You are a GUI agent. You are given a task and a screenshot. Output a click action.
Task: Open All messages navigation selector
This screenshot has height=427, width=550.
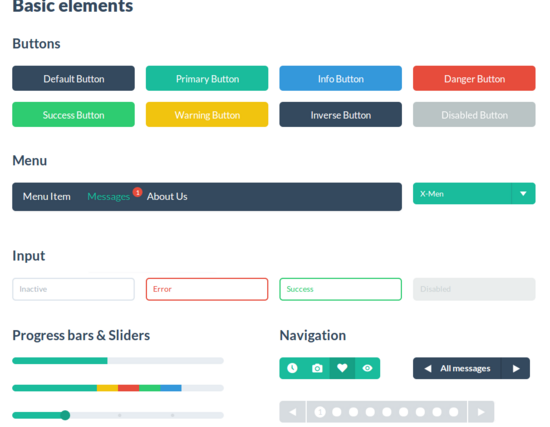(465, 368)
